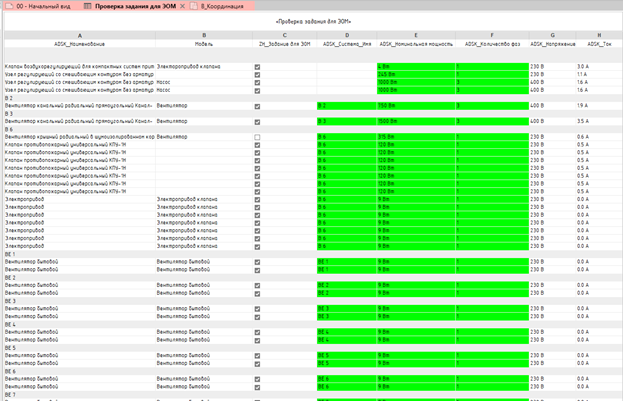Select column header B
This screenshot has width=623, height=401.
pyautogui.click(x=204, y=35)
